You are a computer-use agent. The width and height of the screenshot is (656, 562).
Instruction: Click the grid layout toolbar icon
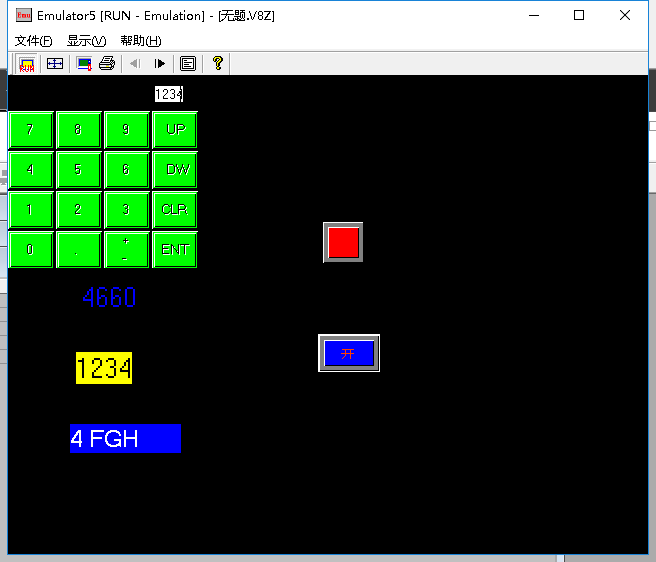click(55, 64)
